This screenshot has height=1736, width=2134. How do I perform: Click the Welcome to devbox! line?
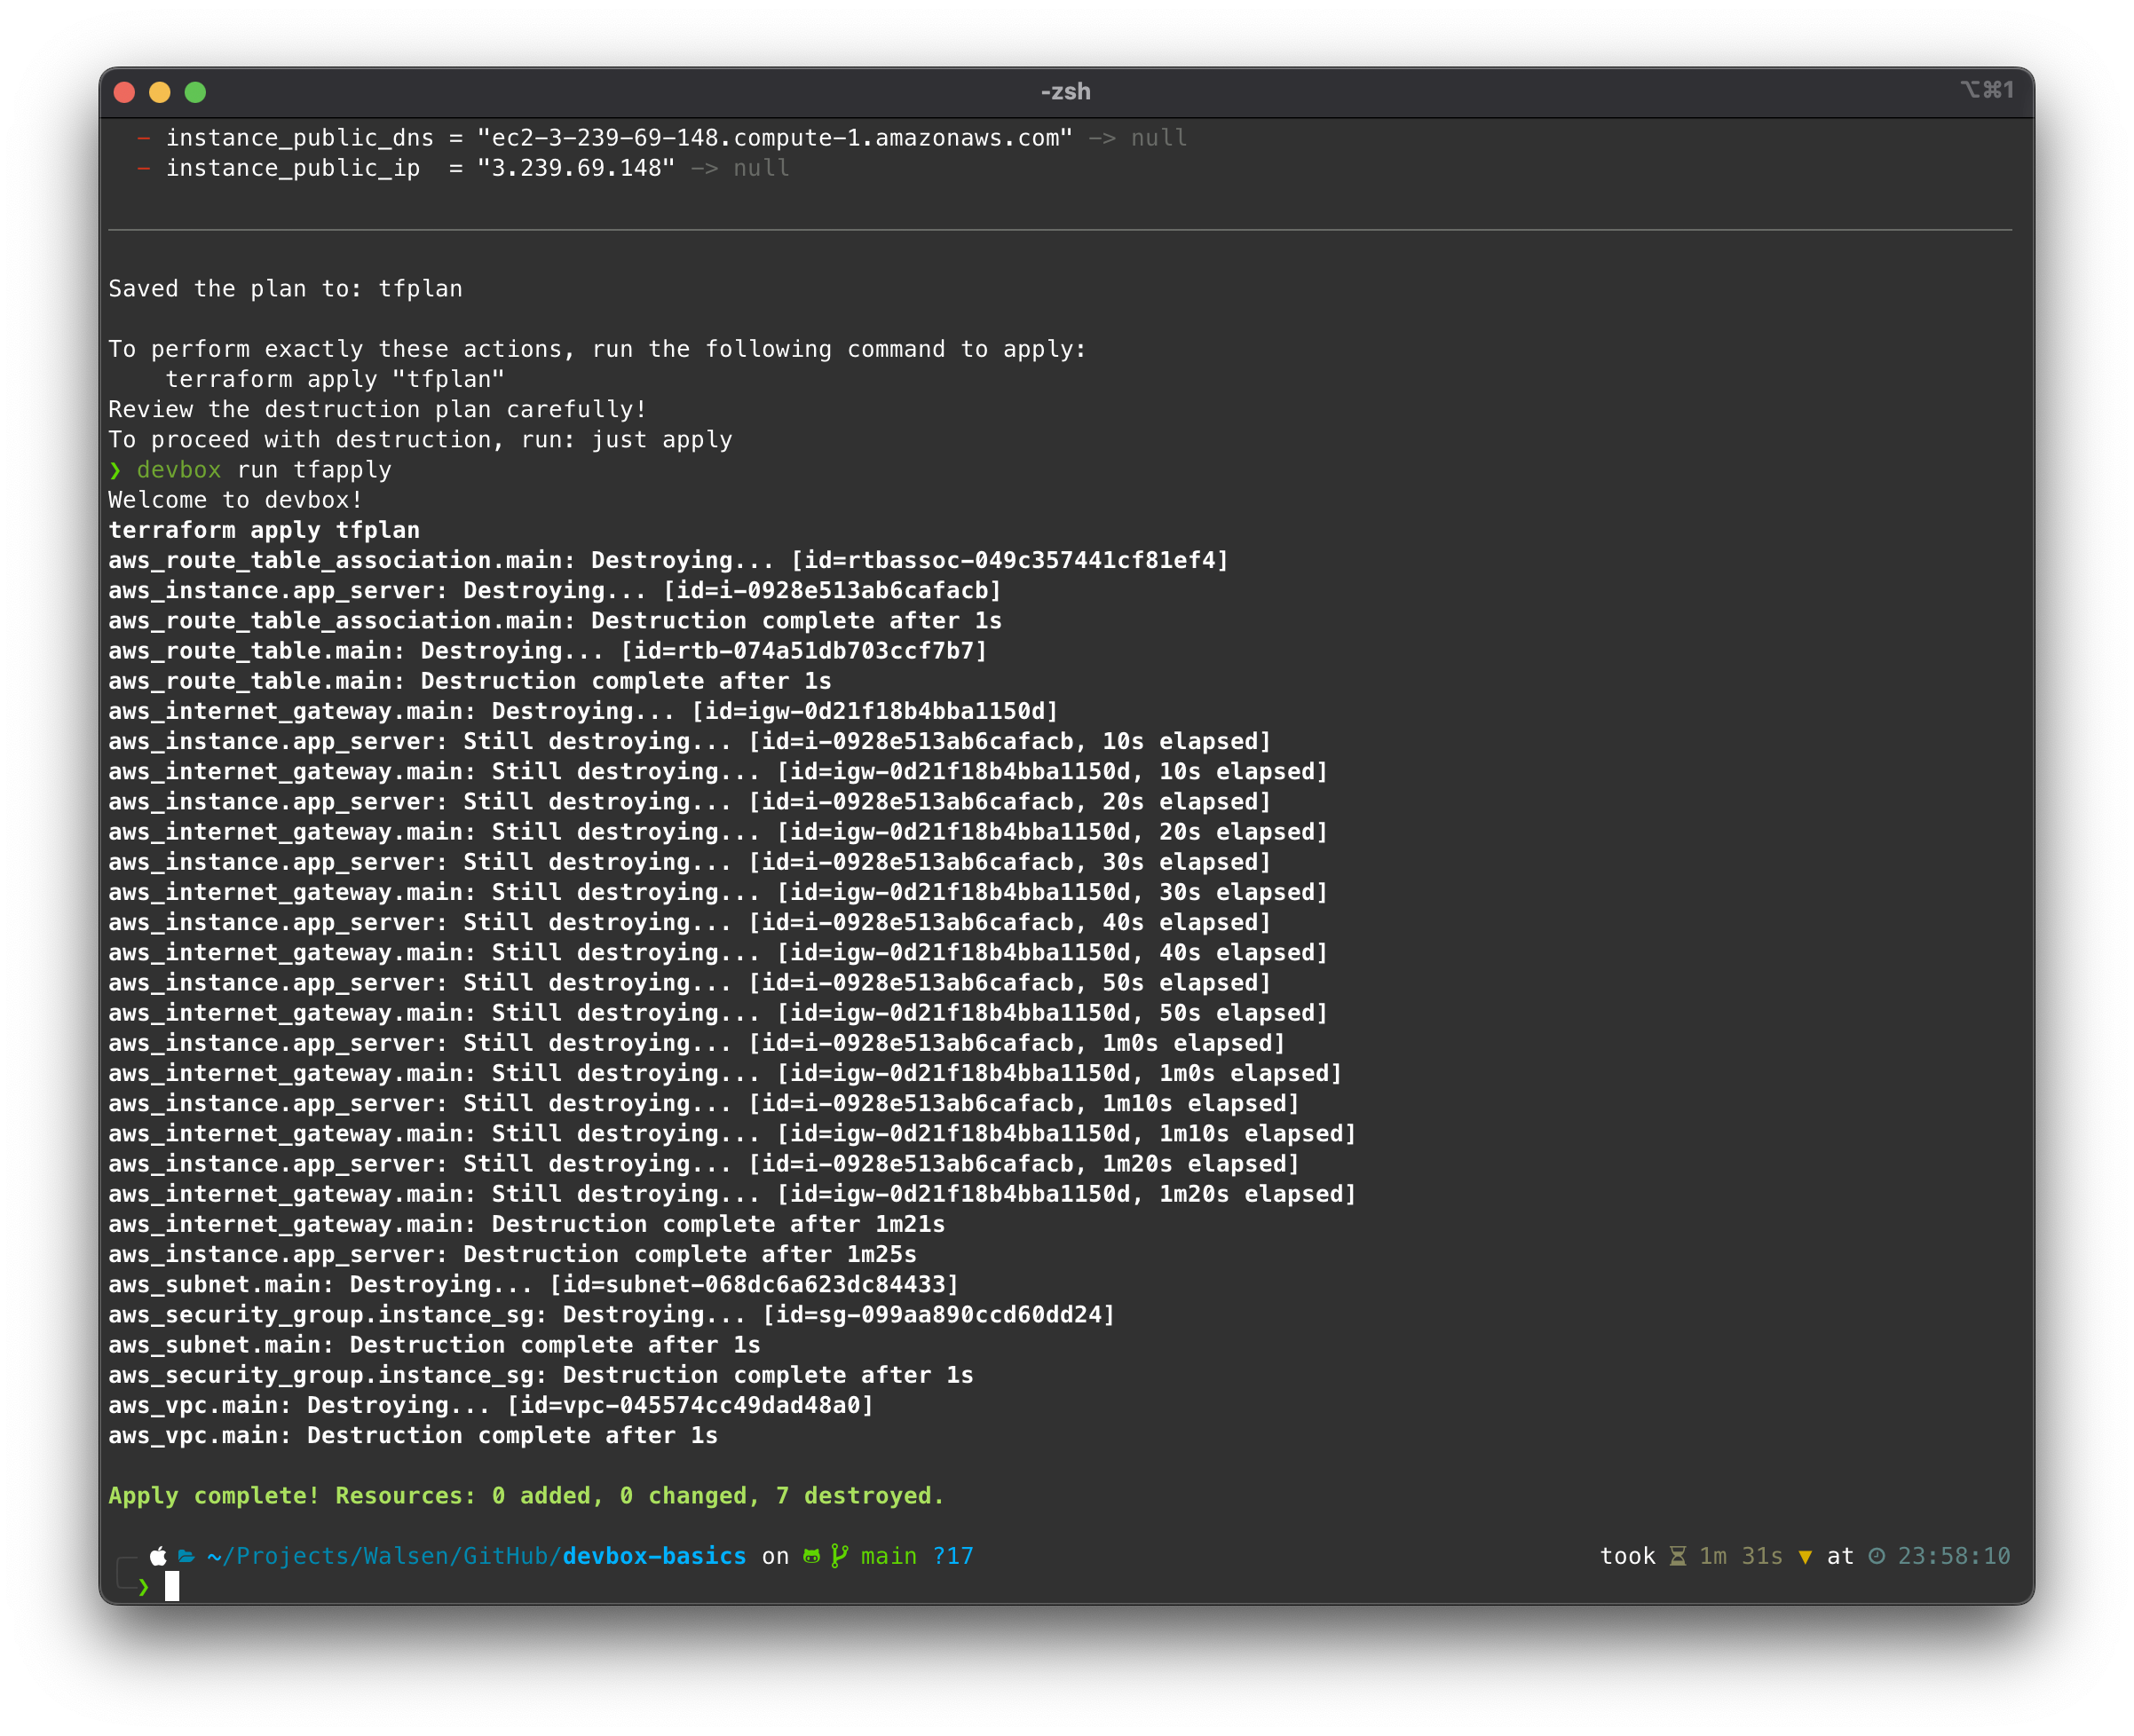pos(235,500)
